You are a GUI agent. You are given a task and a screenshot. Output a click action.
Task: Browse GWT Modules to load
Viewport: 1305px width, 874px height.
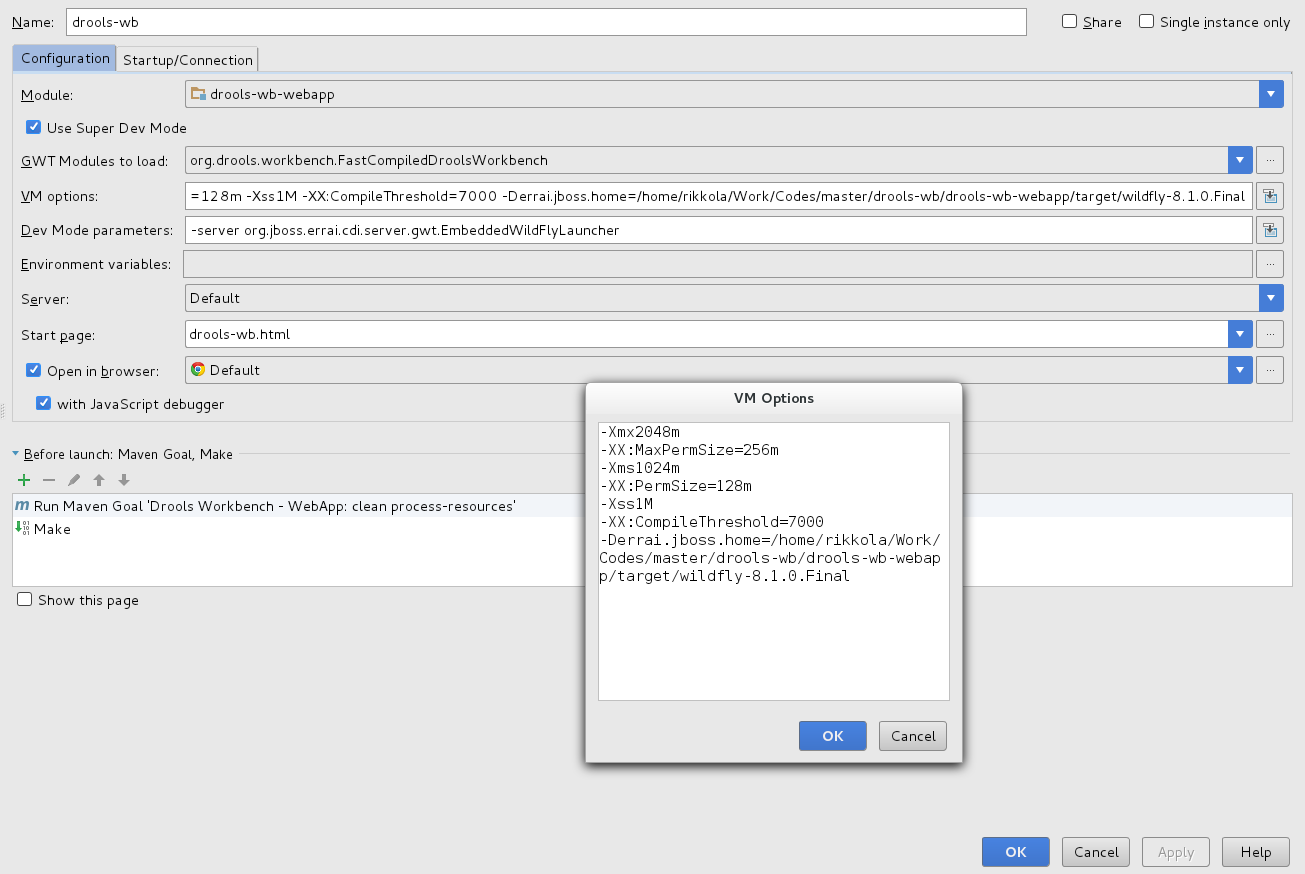pos(1270,160)
